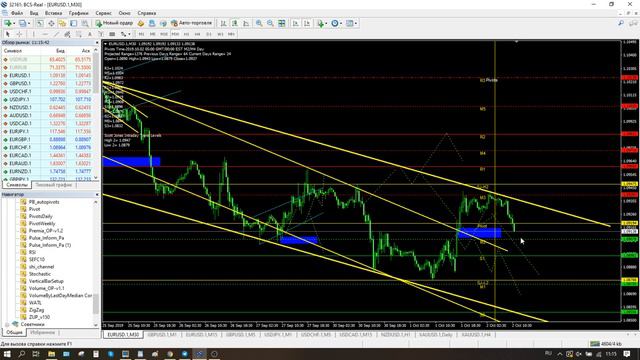Screen dimensions: 640x360
Task: Open the Profiles toolbar icon
Action: (x=23, y=23)
